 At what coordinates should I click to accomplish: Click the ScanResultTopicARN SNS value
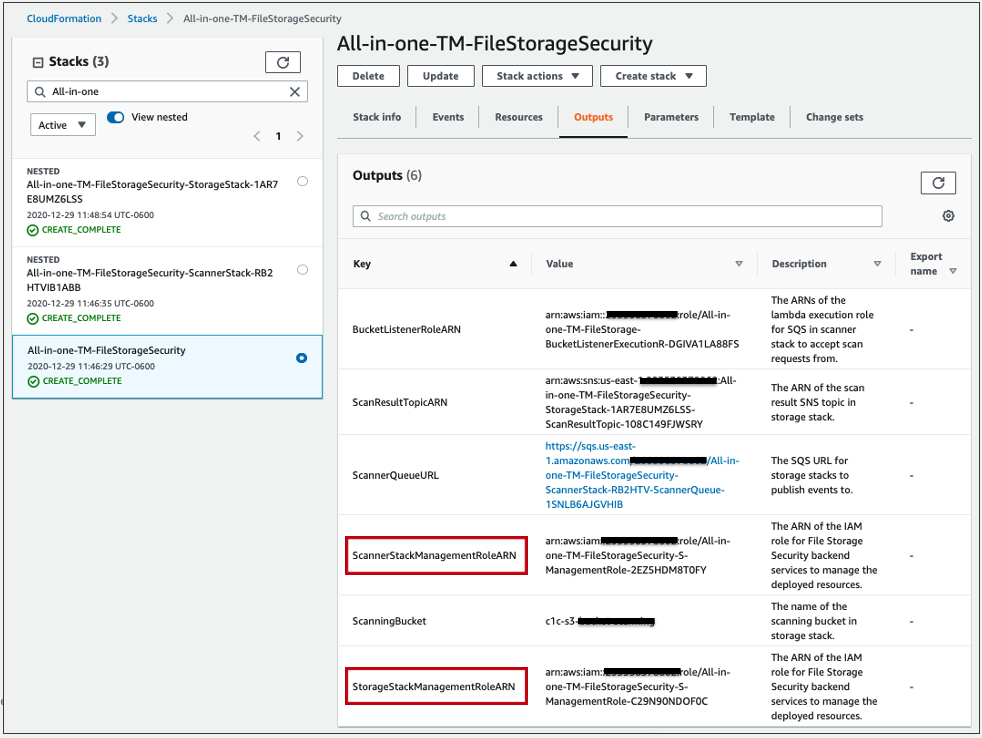641,402
